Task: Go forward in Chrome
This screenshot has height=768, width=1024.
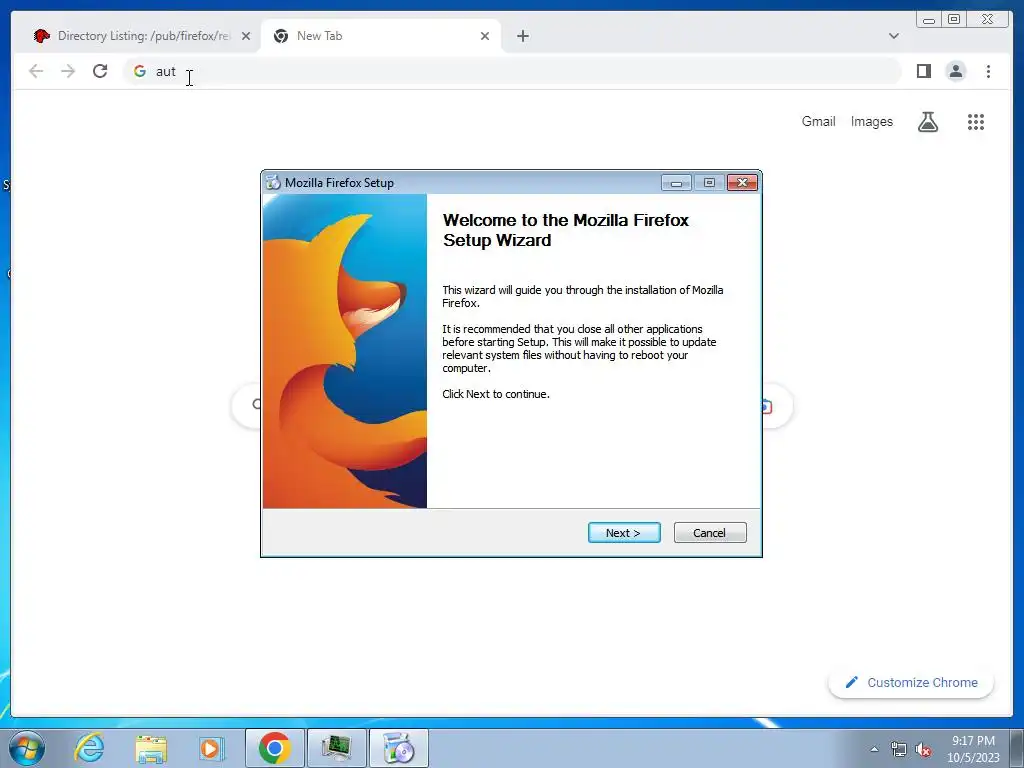Action: coord(68,71)
